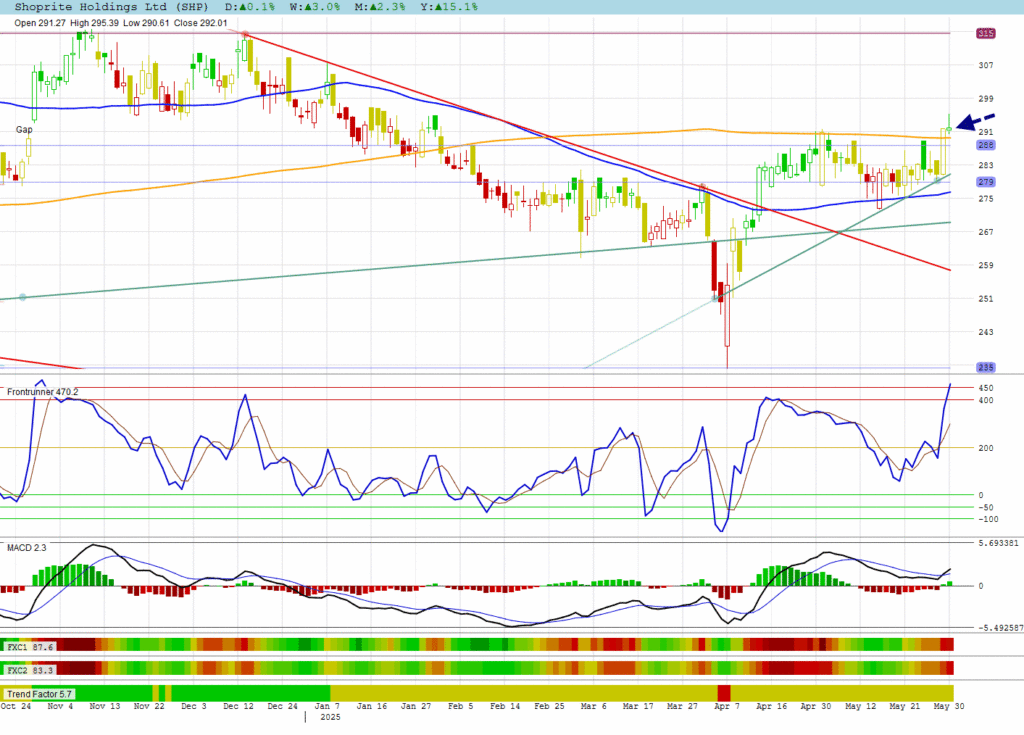Click the 299 price axis label

click(x=985, y=98)
